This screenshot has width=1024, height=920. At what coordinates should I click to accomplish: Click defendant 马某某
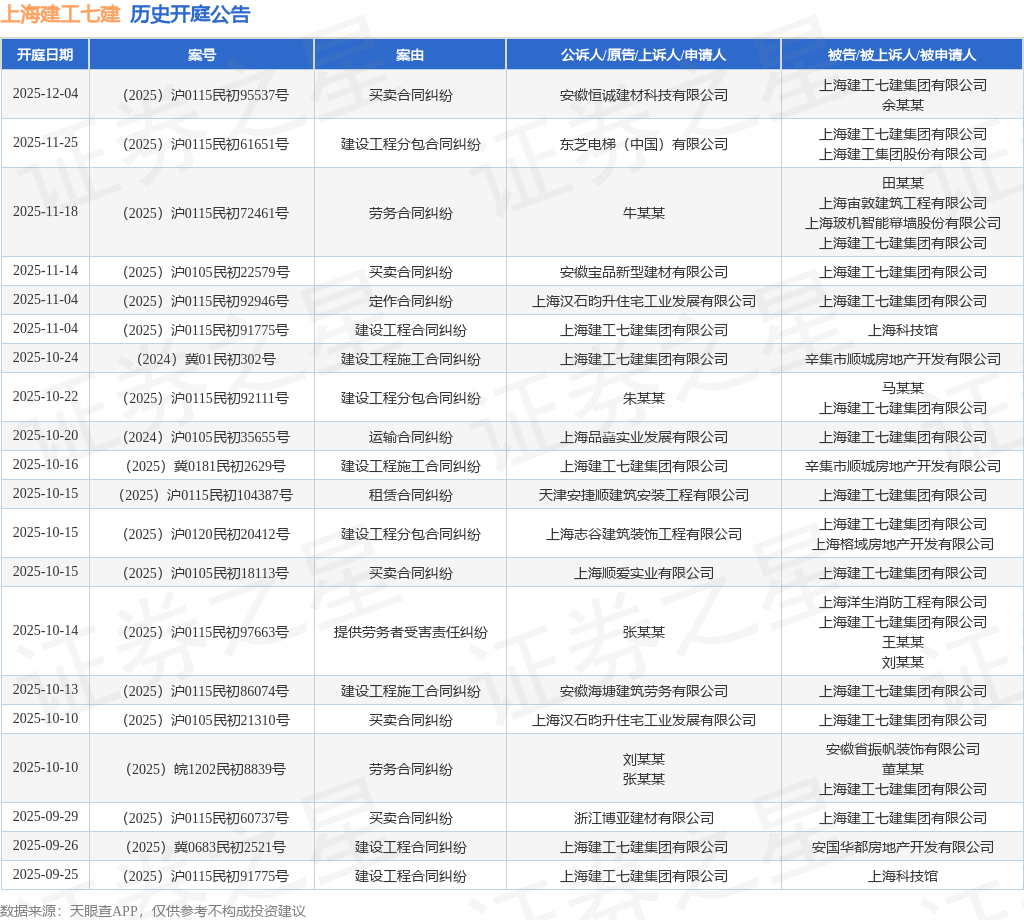(903, 389)
